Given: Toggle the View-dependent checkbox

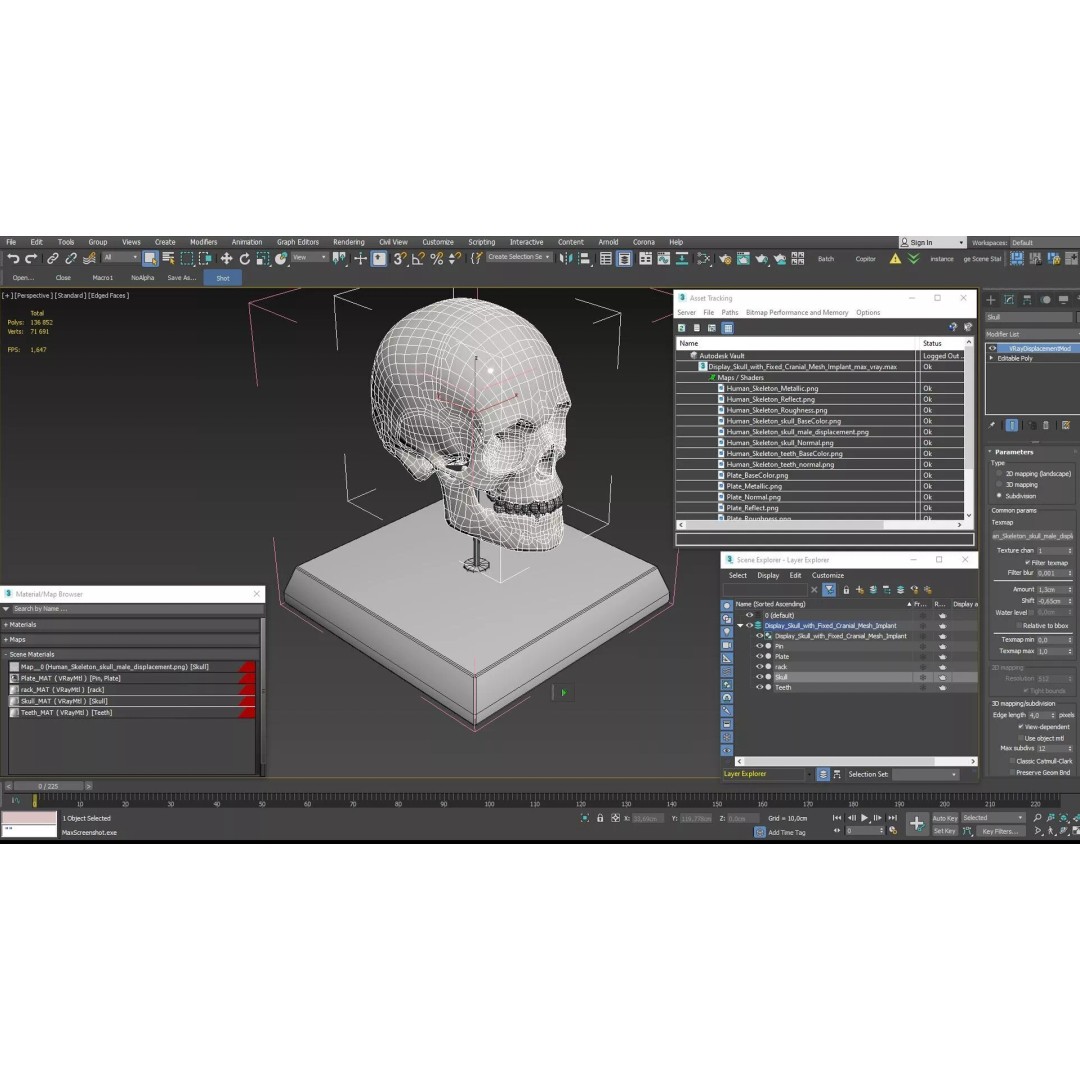Looking at the screenshot, I should (1020, 727).
